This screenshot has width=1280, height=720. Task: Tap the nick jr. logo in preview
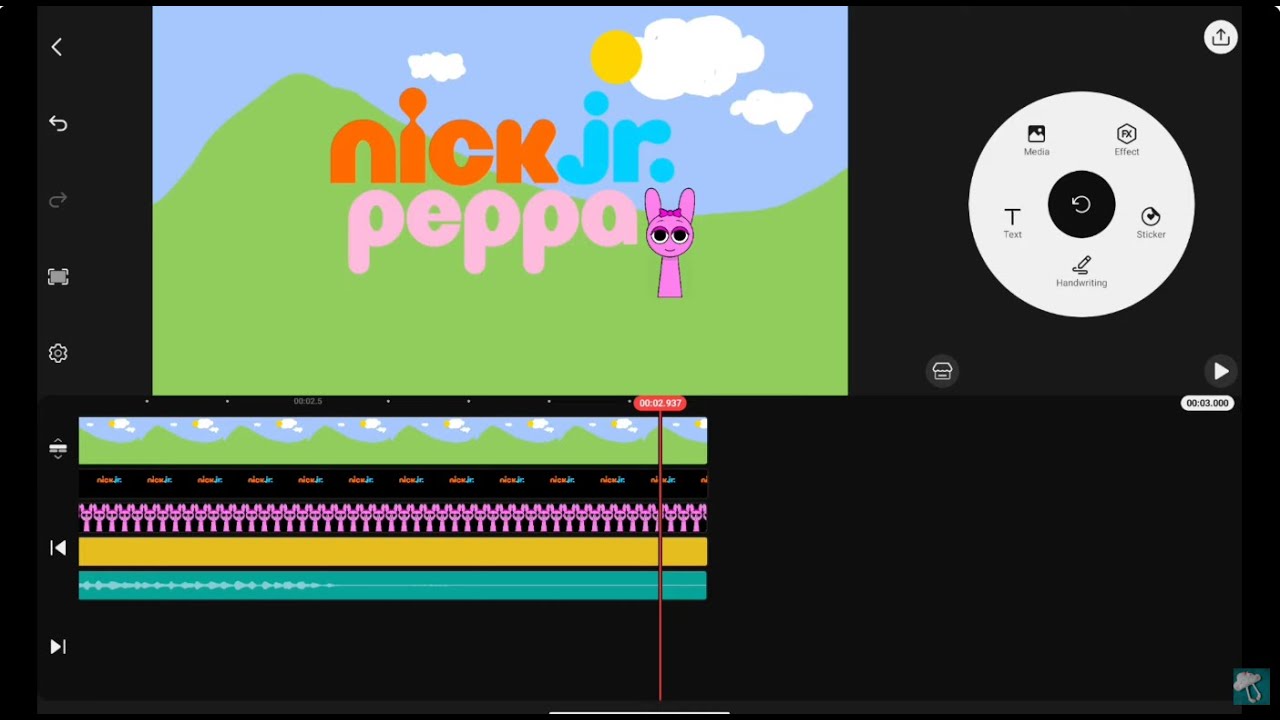(x=502, y=138)
